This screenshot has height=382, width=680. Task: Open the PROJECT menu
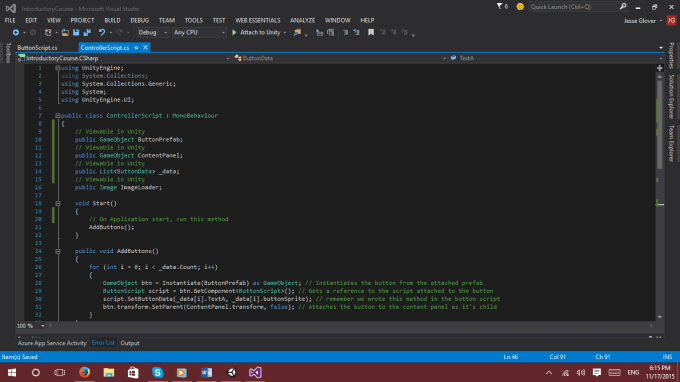click(82, 20)
